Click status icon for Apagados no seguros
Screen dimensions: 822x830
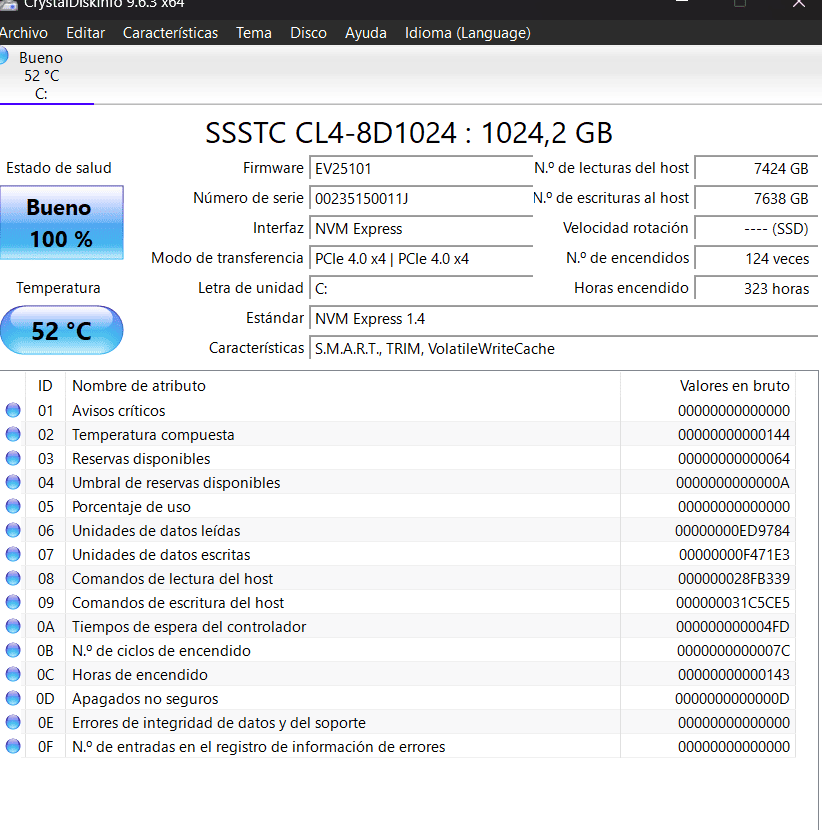coord(13,698)
